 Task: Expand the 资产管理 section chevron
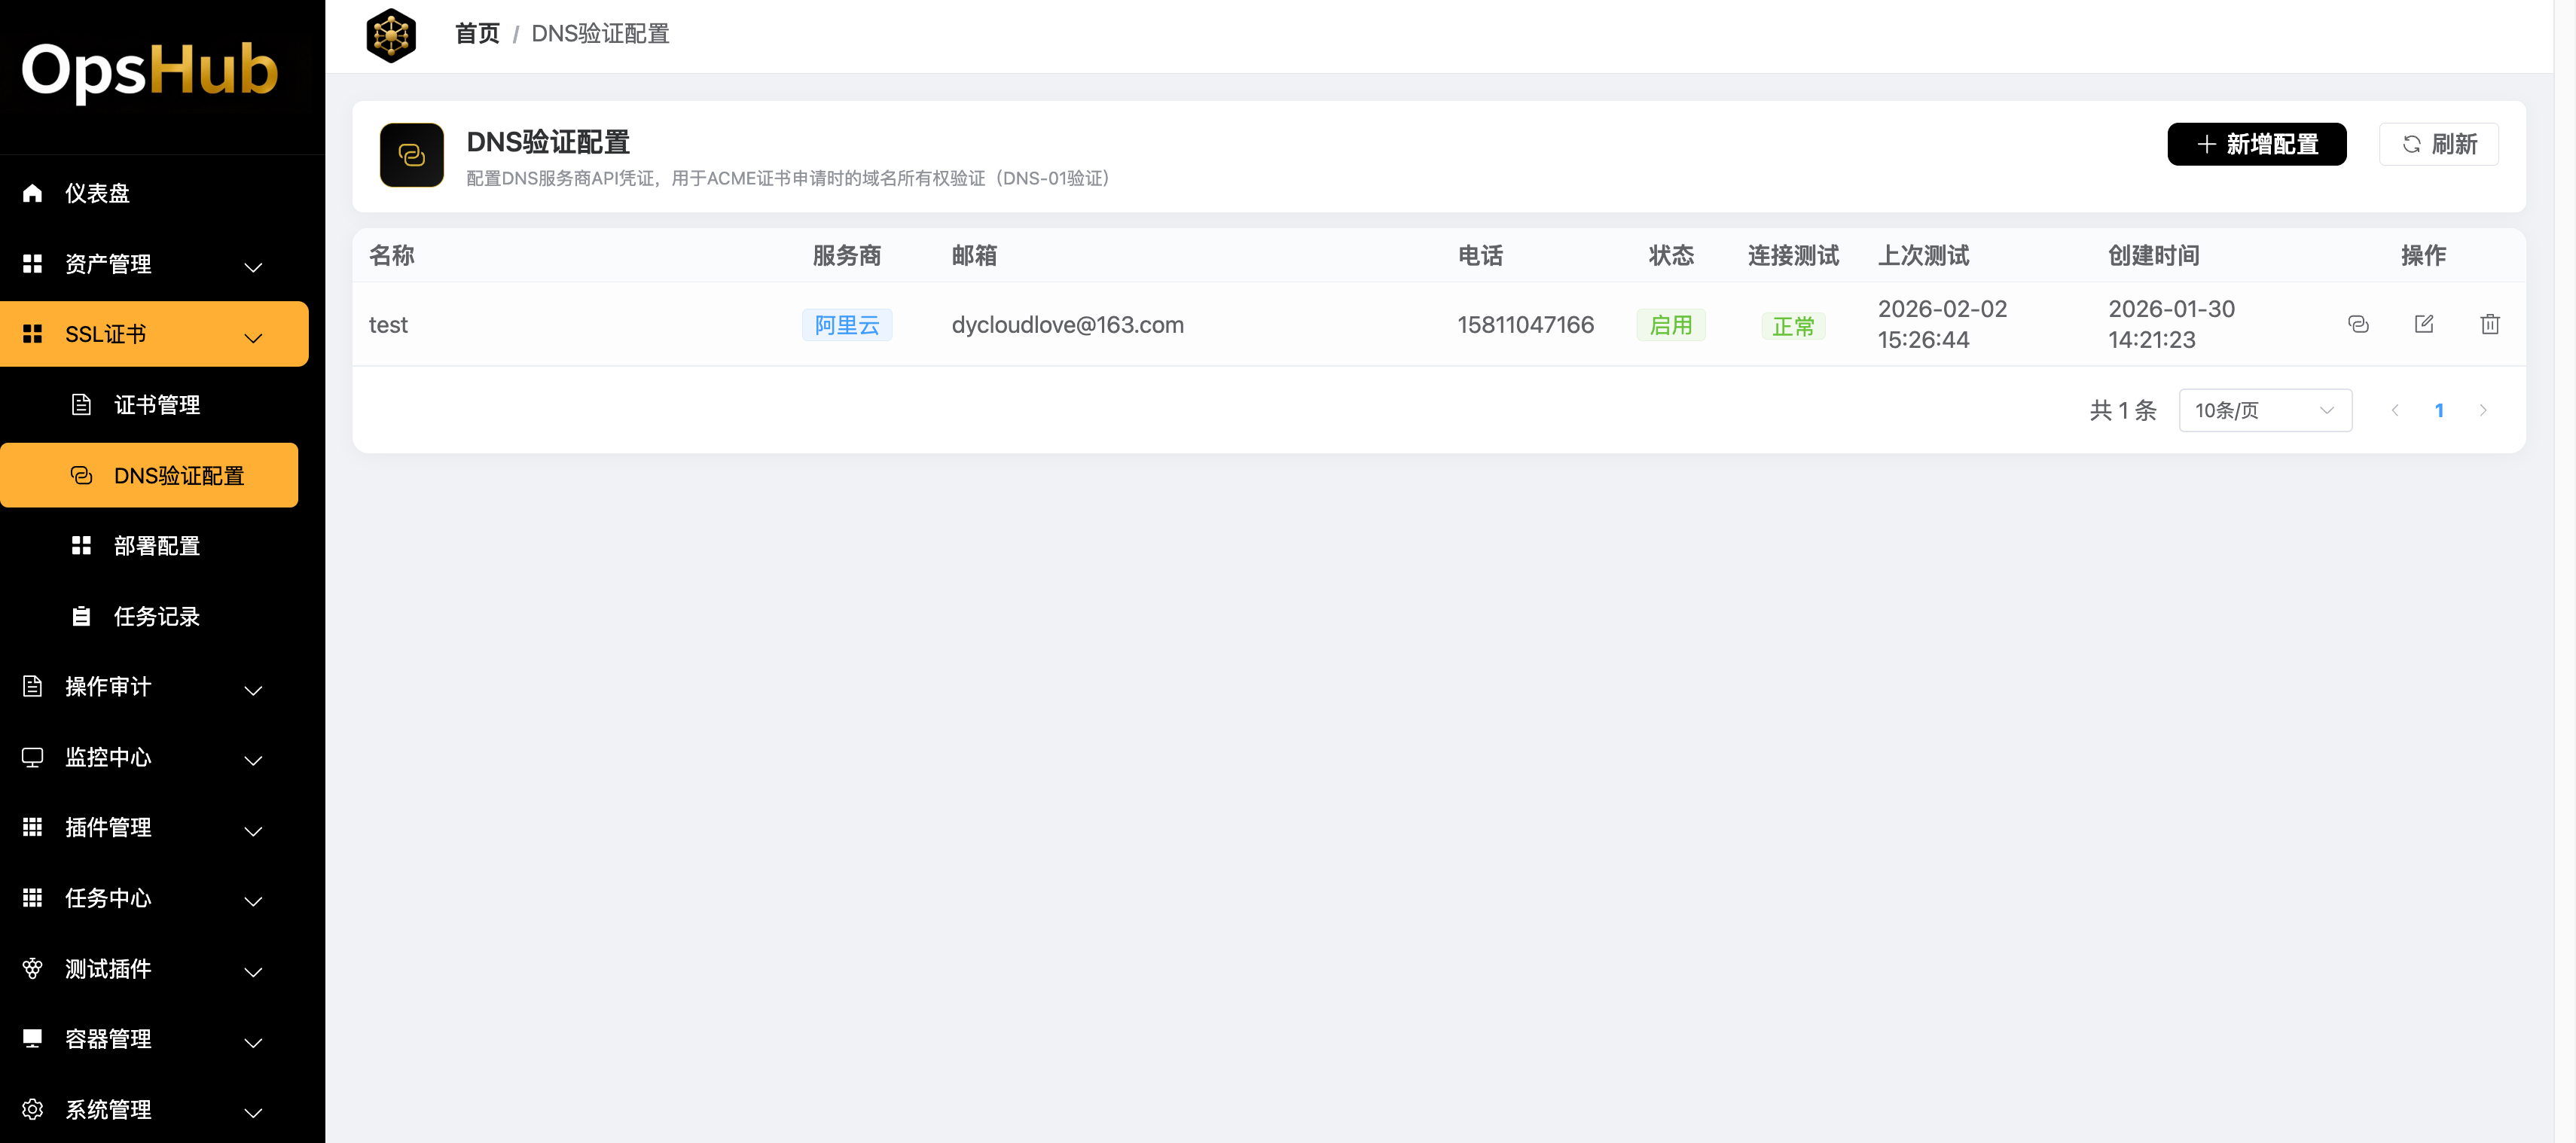[252, 266]
